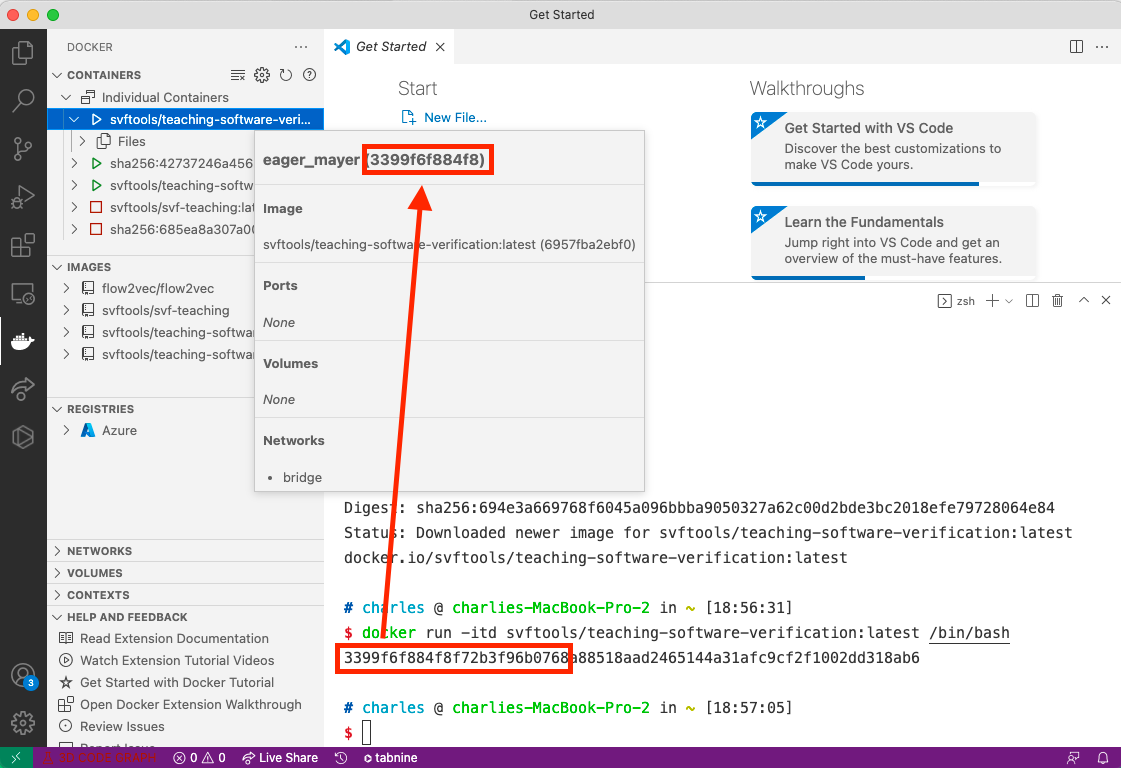
Task: Open the Explorer view in activity bar
Action: [23, 53]
